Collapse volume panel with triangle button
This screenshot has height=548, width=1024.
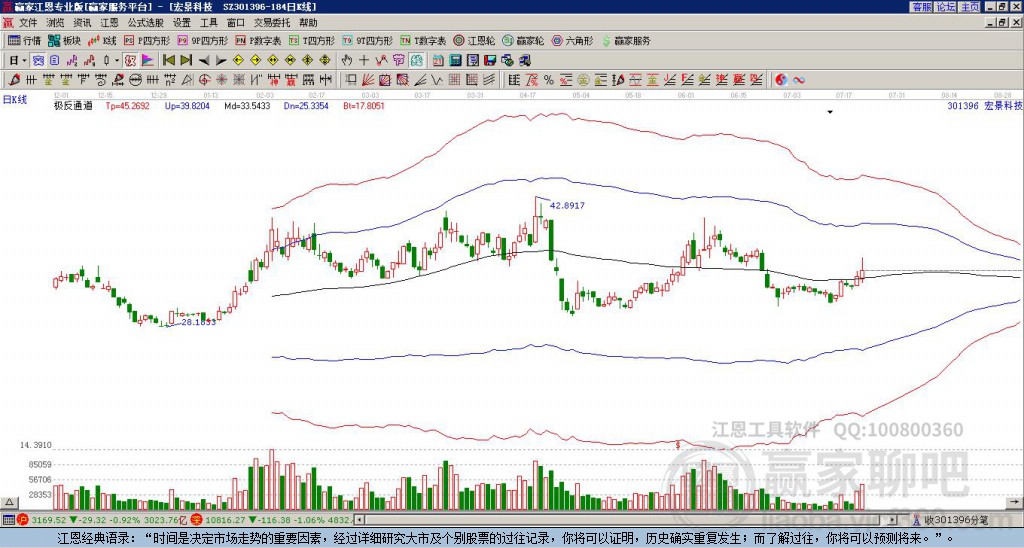click(x=9, y=502)
